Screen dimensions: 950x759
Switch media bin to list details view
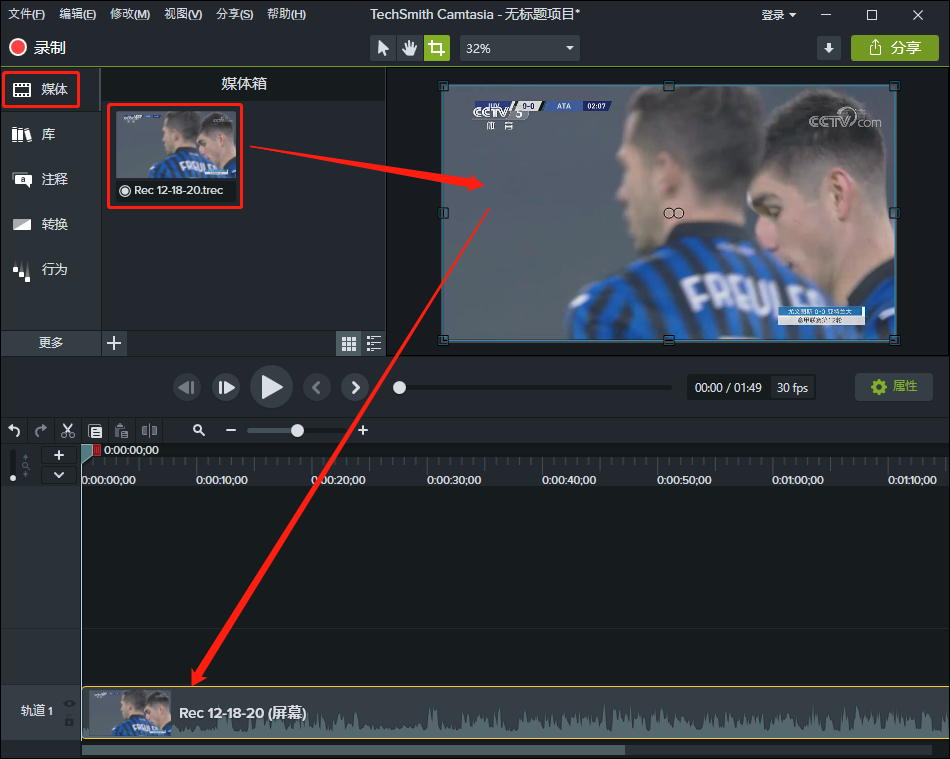[x=374, y=343]
